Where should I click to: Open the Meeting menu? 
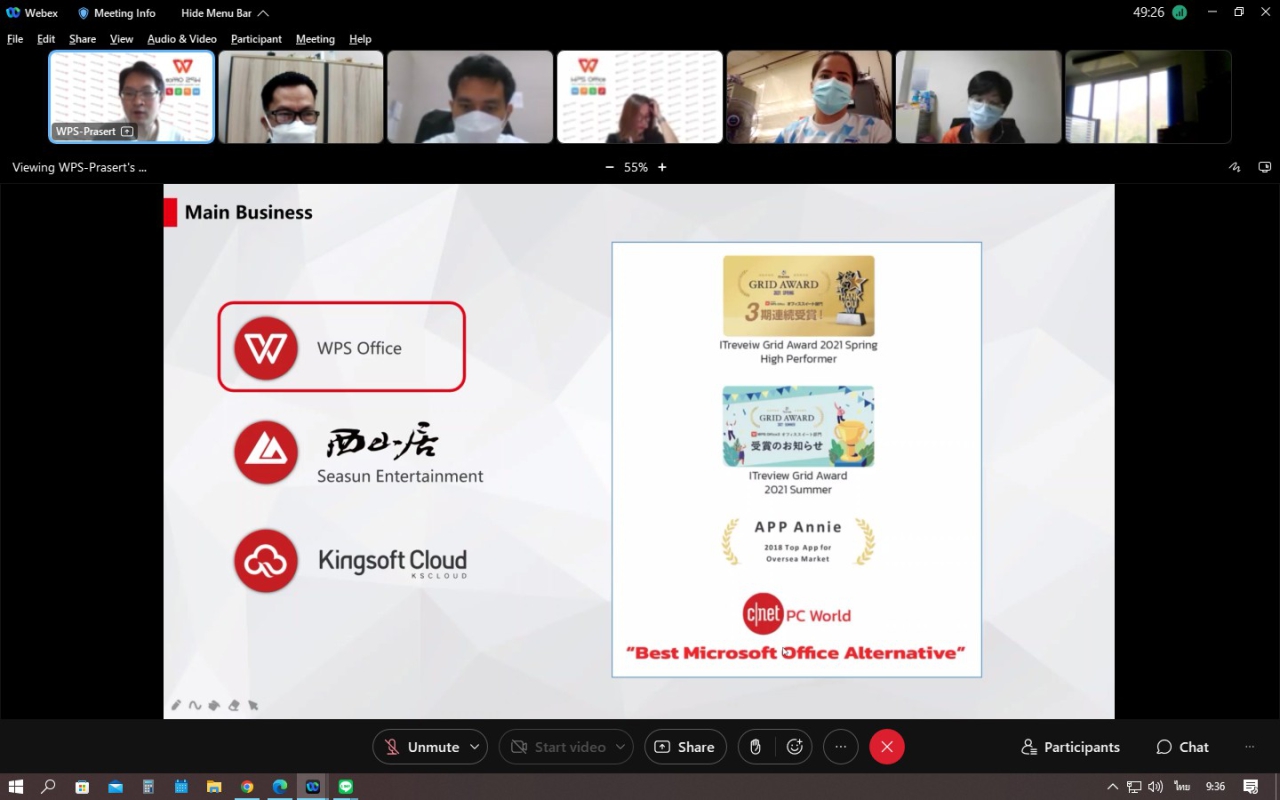315,39
